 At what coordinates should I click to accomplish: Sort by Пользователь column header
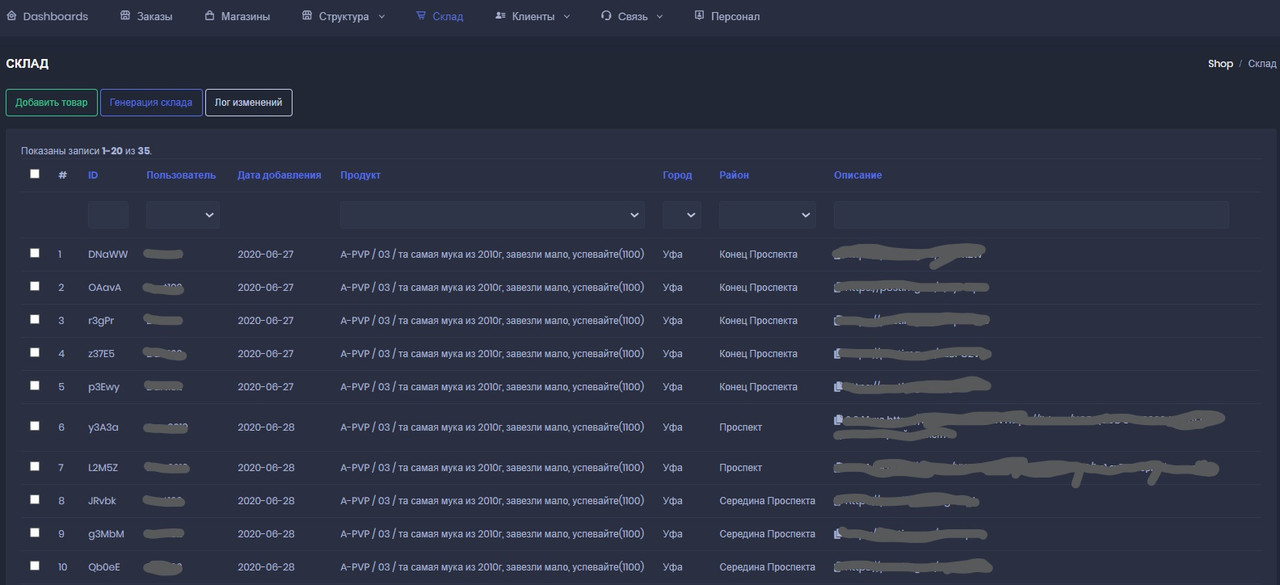(181, 175)
